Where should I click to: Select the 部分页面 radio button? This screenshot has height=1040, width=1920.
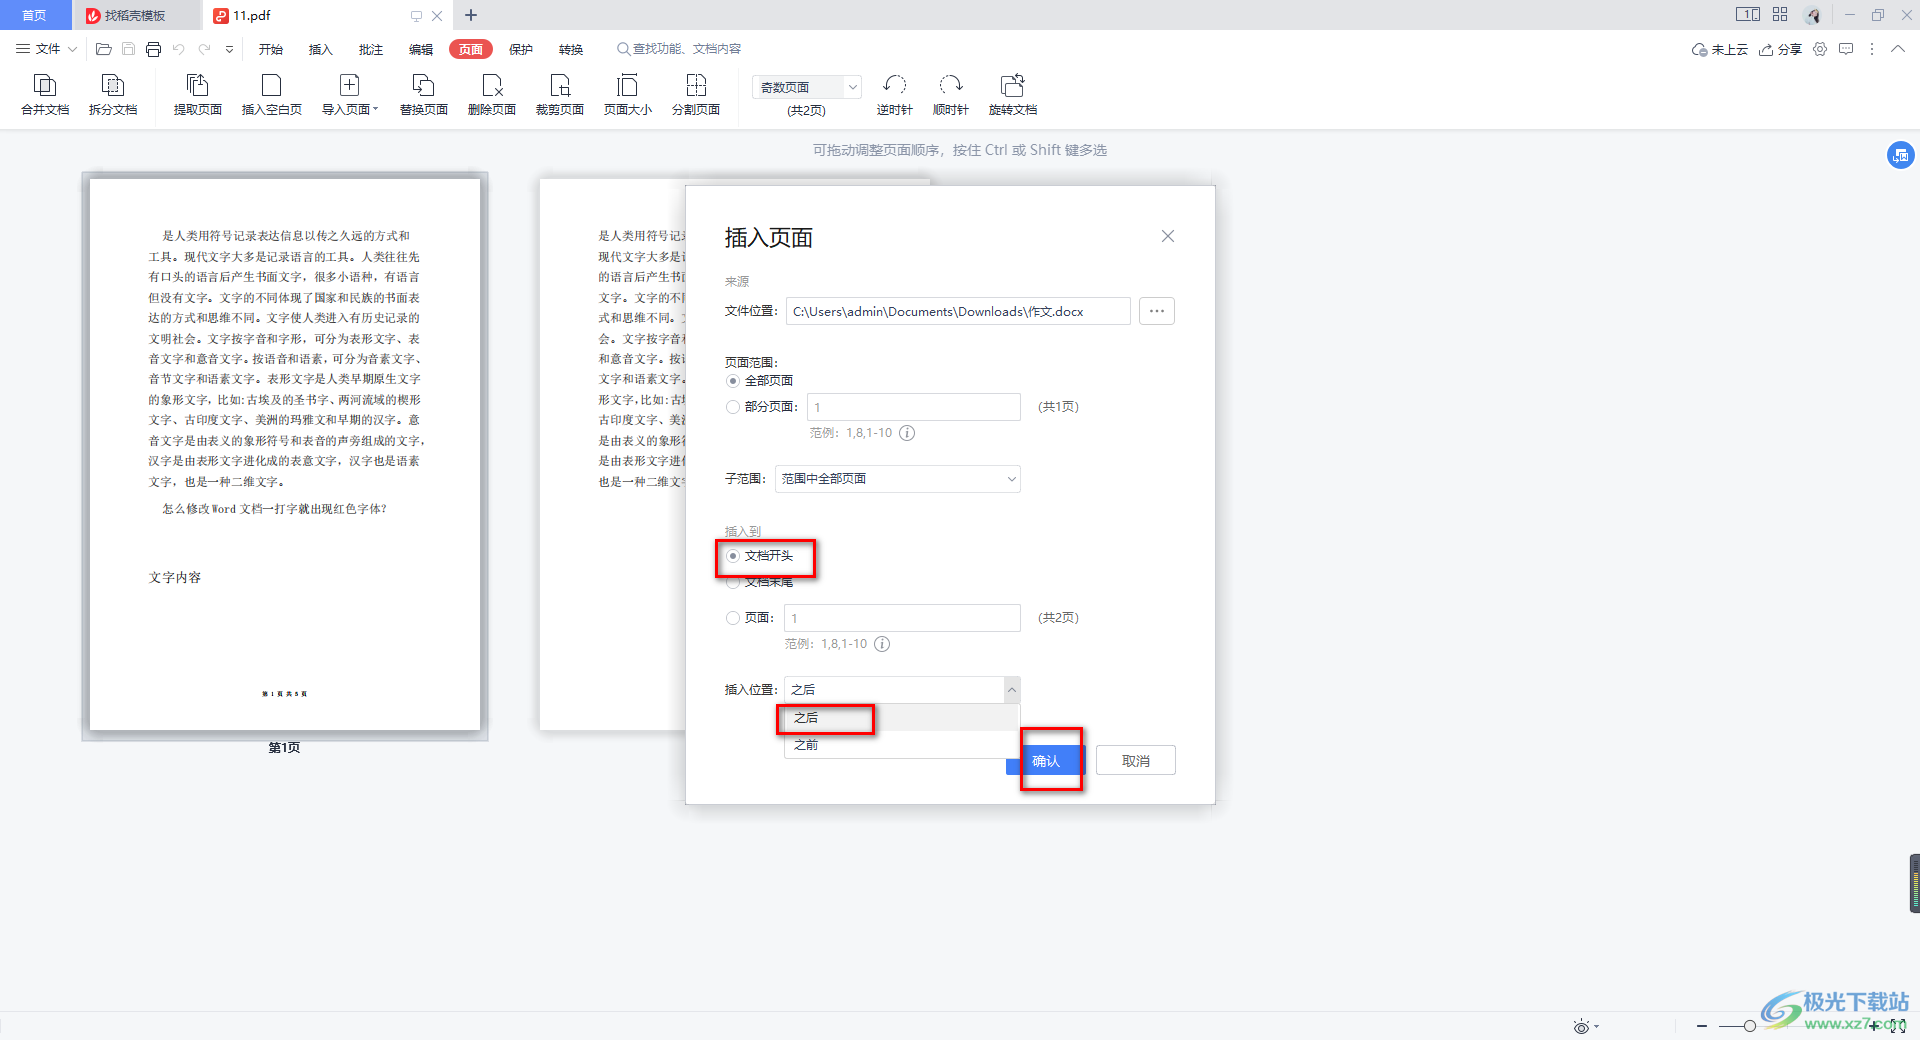coord(733,407)
